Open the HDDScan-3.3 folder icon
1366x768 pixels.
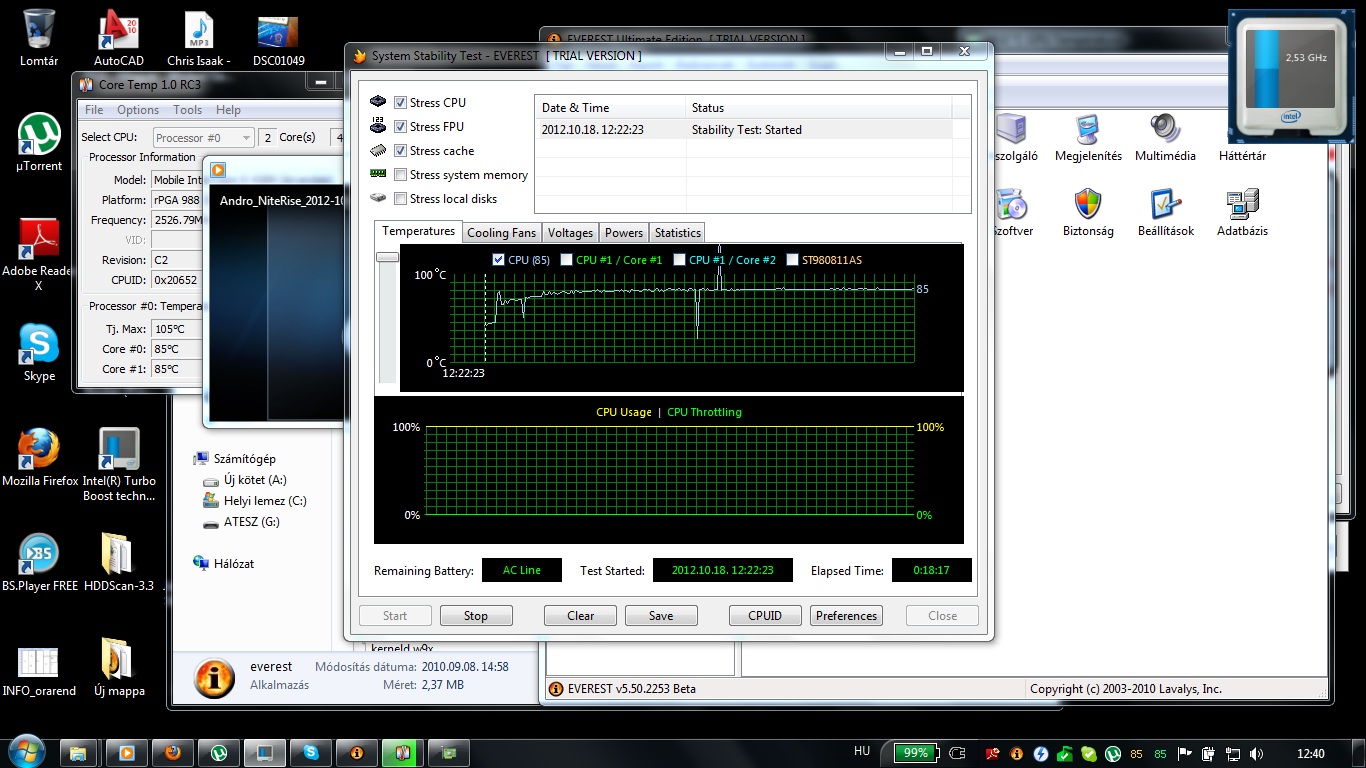[x=119, y=562]
